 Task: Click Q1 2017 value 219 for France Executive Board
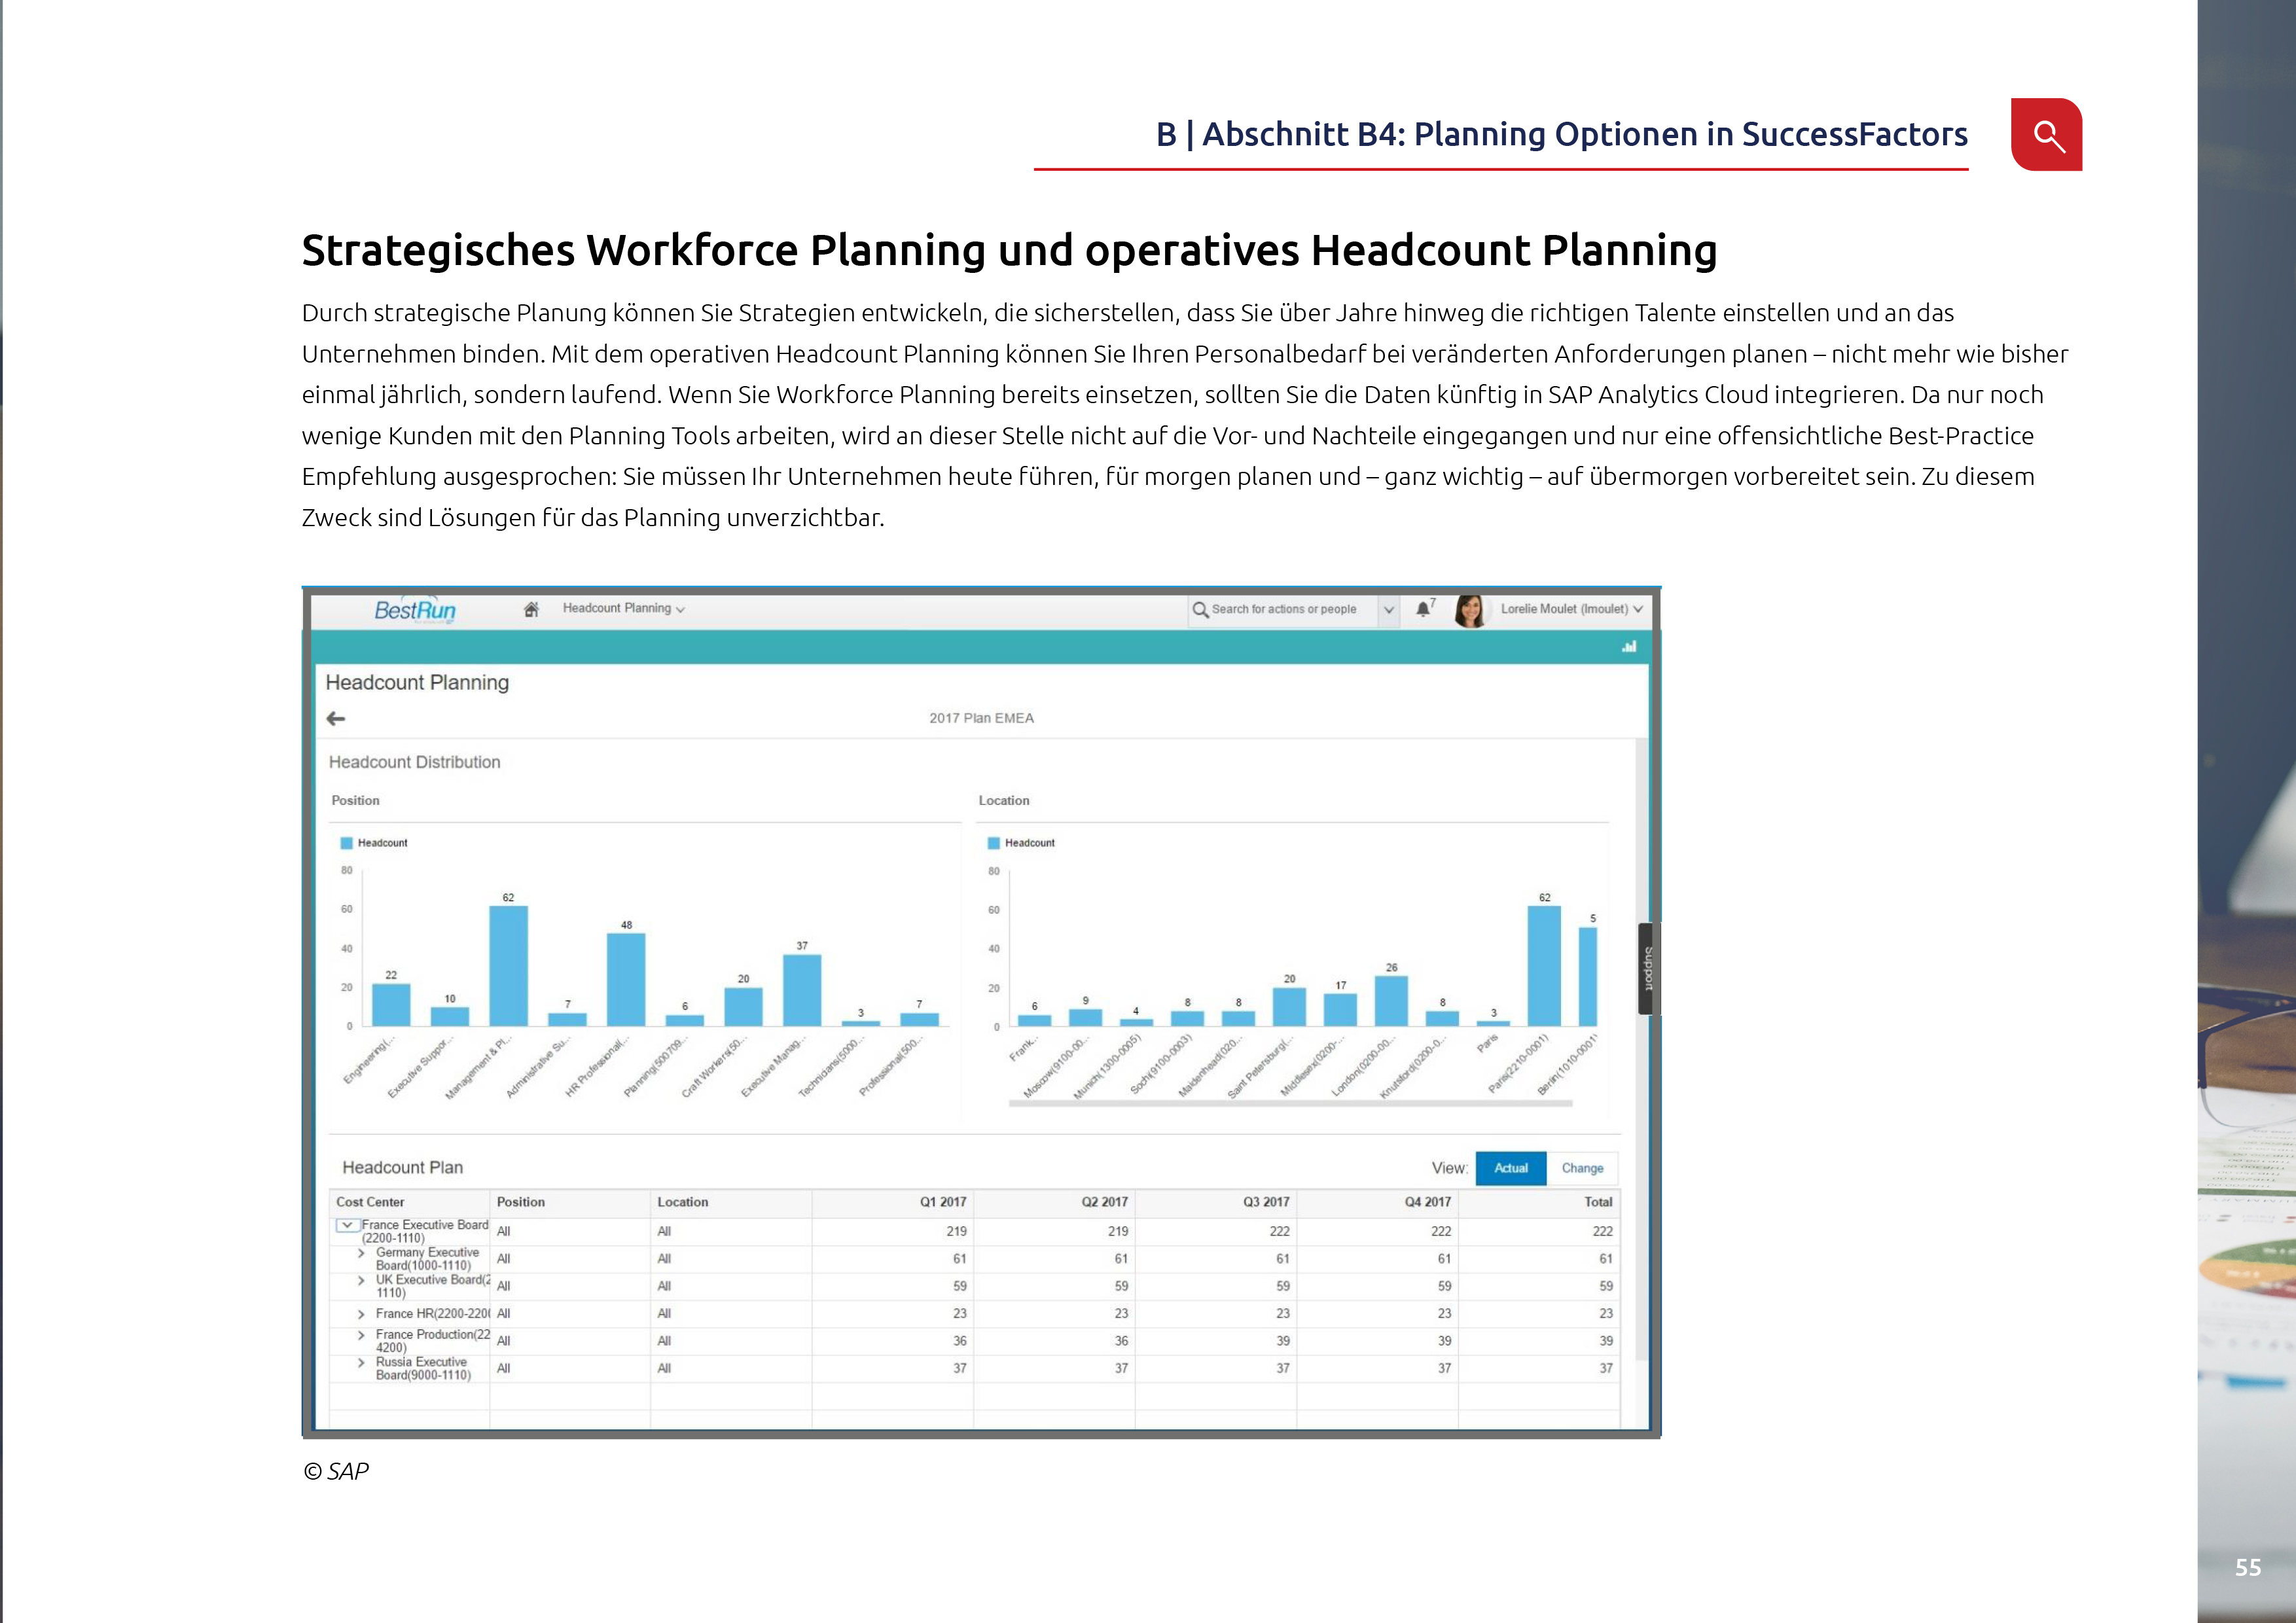[x=956, y=1231]
